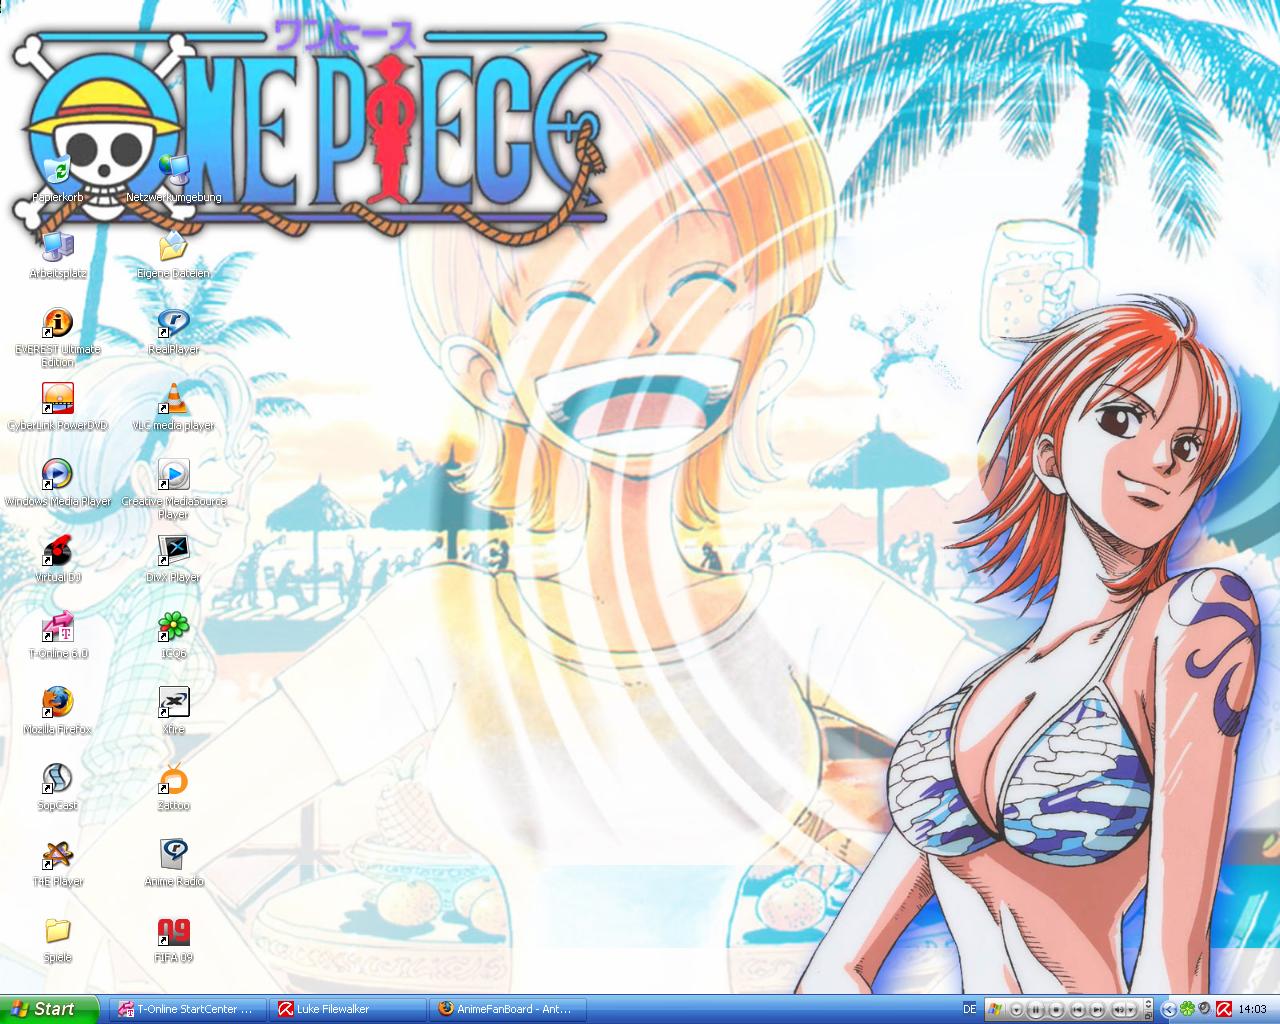Switch to the AnimeFanBoard Firefox taskbar window
1280x1024 pixels.
tap(506, 1009)
